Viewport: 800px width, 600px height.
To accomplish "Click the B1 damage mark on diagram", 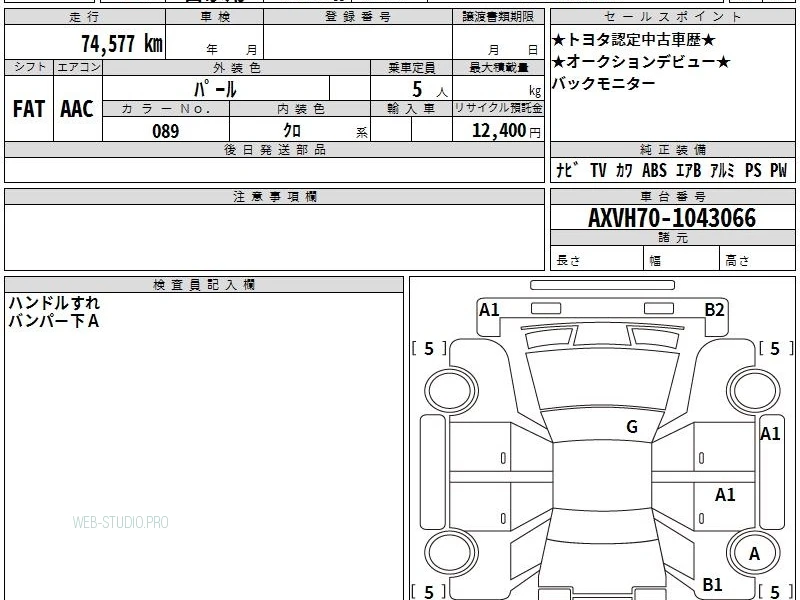I will pos(712,584).
